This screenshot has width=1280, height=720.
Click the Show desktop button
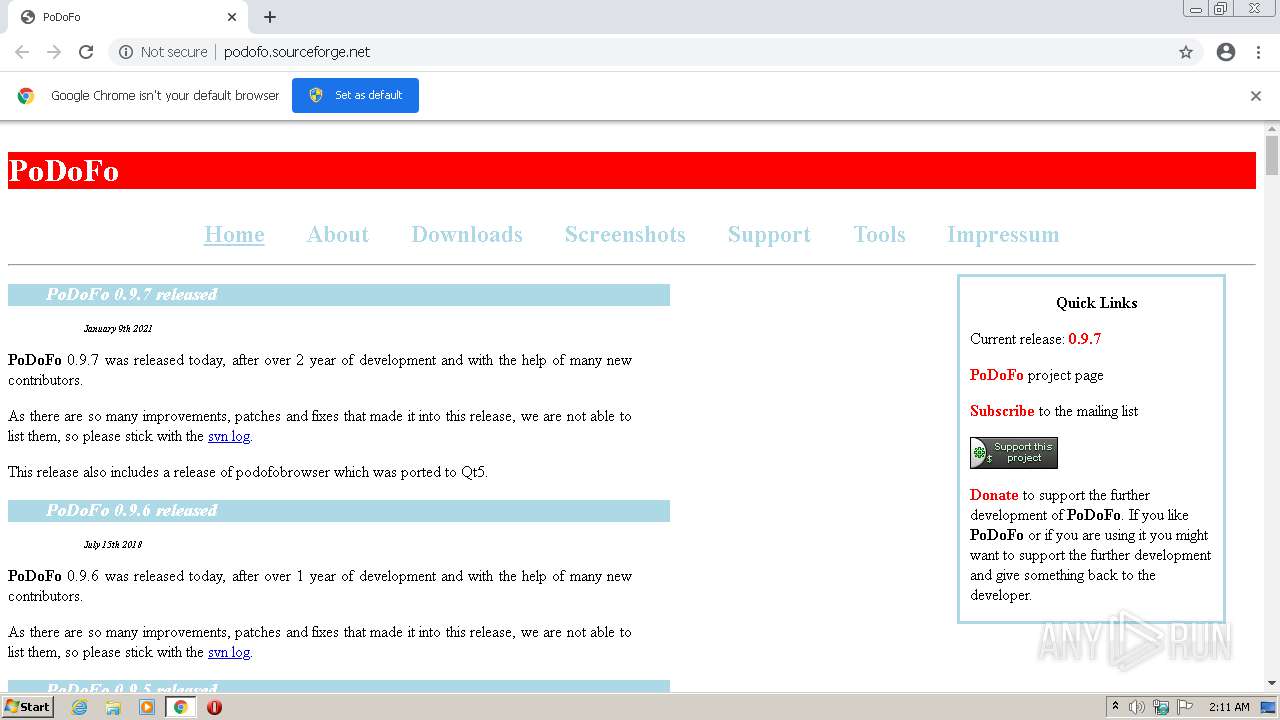click(1268, 707)
